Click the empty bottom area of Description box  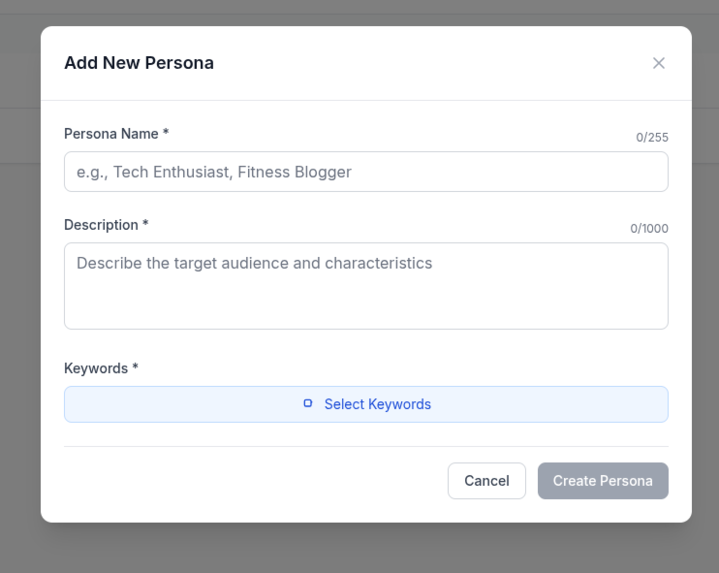tap(366, 310)
